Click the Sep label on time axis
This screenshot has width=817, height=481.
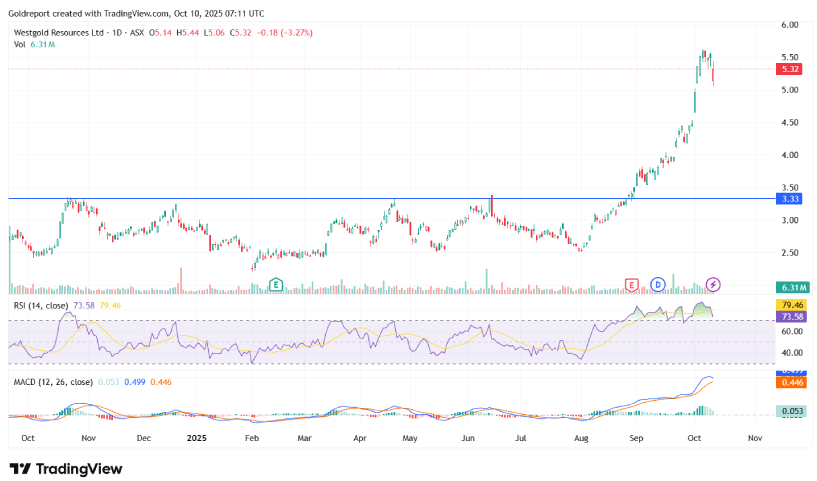point(636,438)
